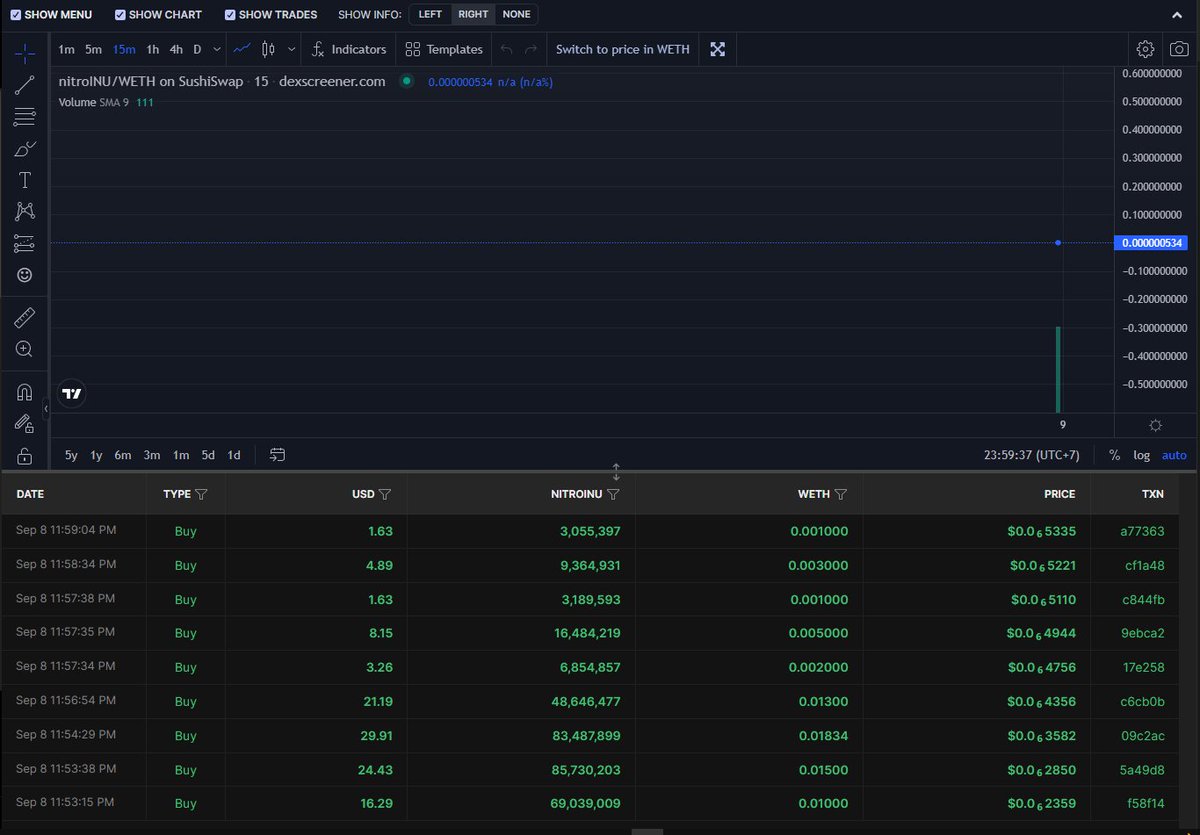Select the ruler measure tool
The width and height of the screenshot is (1200, 835).
coord(25,318)
